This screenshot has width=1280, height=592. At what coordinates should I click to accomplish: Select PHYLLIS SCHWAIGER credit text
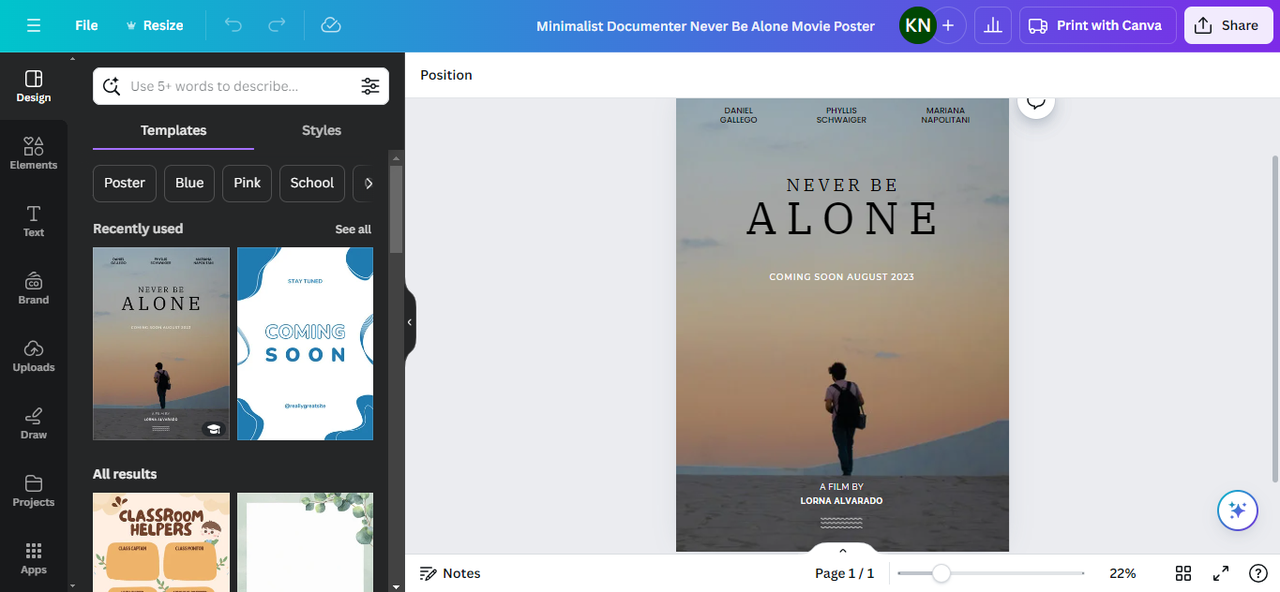(x=841, y=115)
